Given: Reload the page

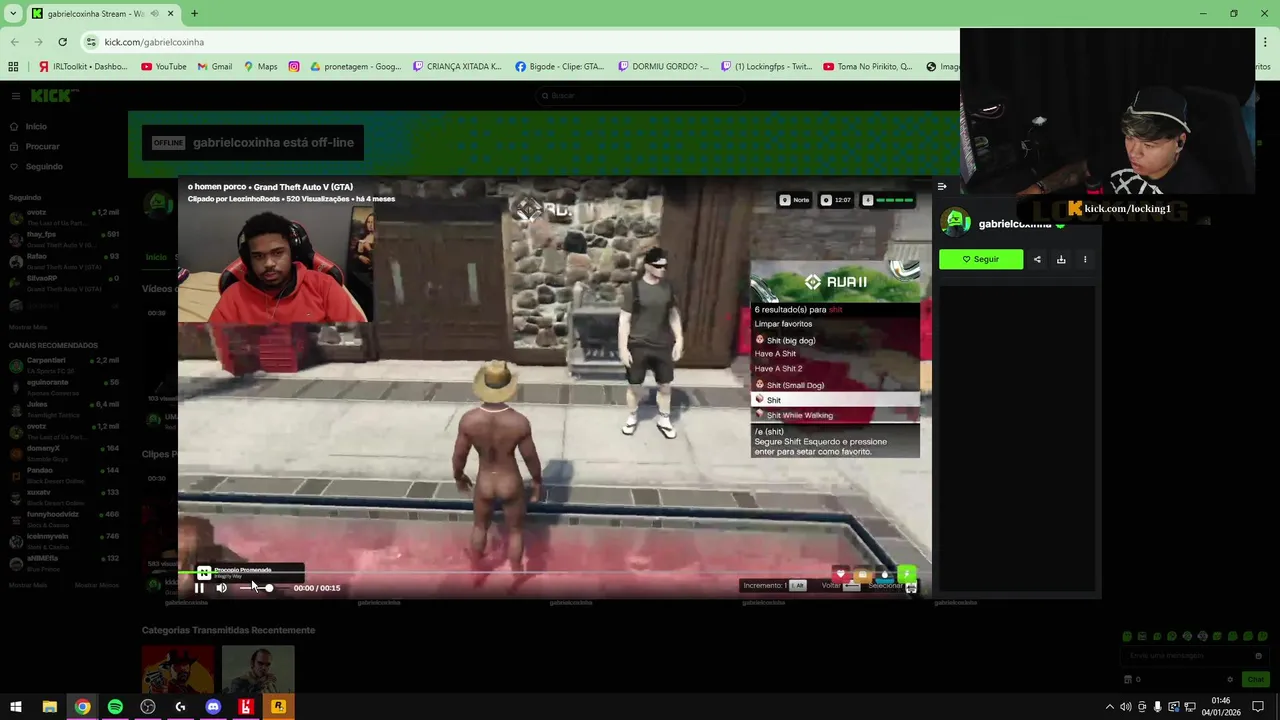Looking at the screenshot, I should (x=62, y=42).
